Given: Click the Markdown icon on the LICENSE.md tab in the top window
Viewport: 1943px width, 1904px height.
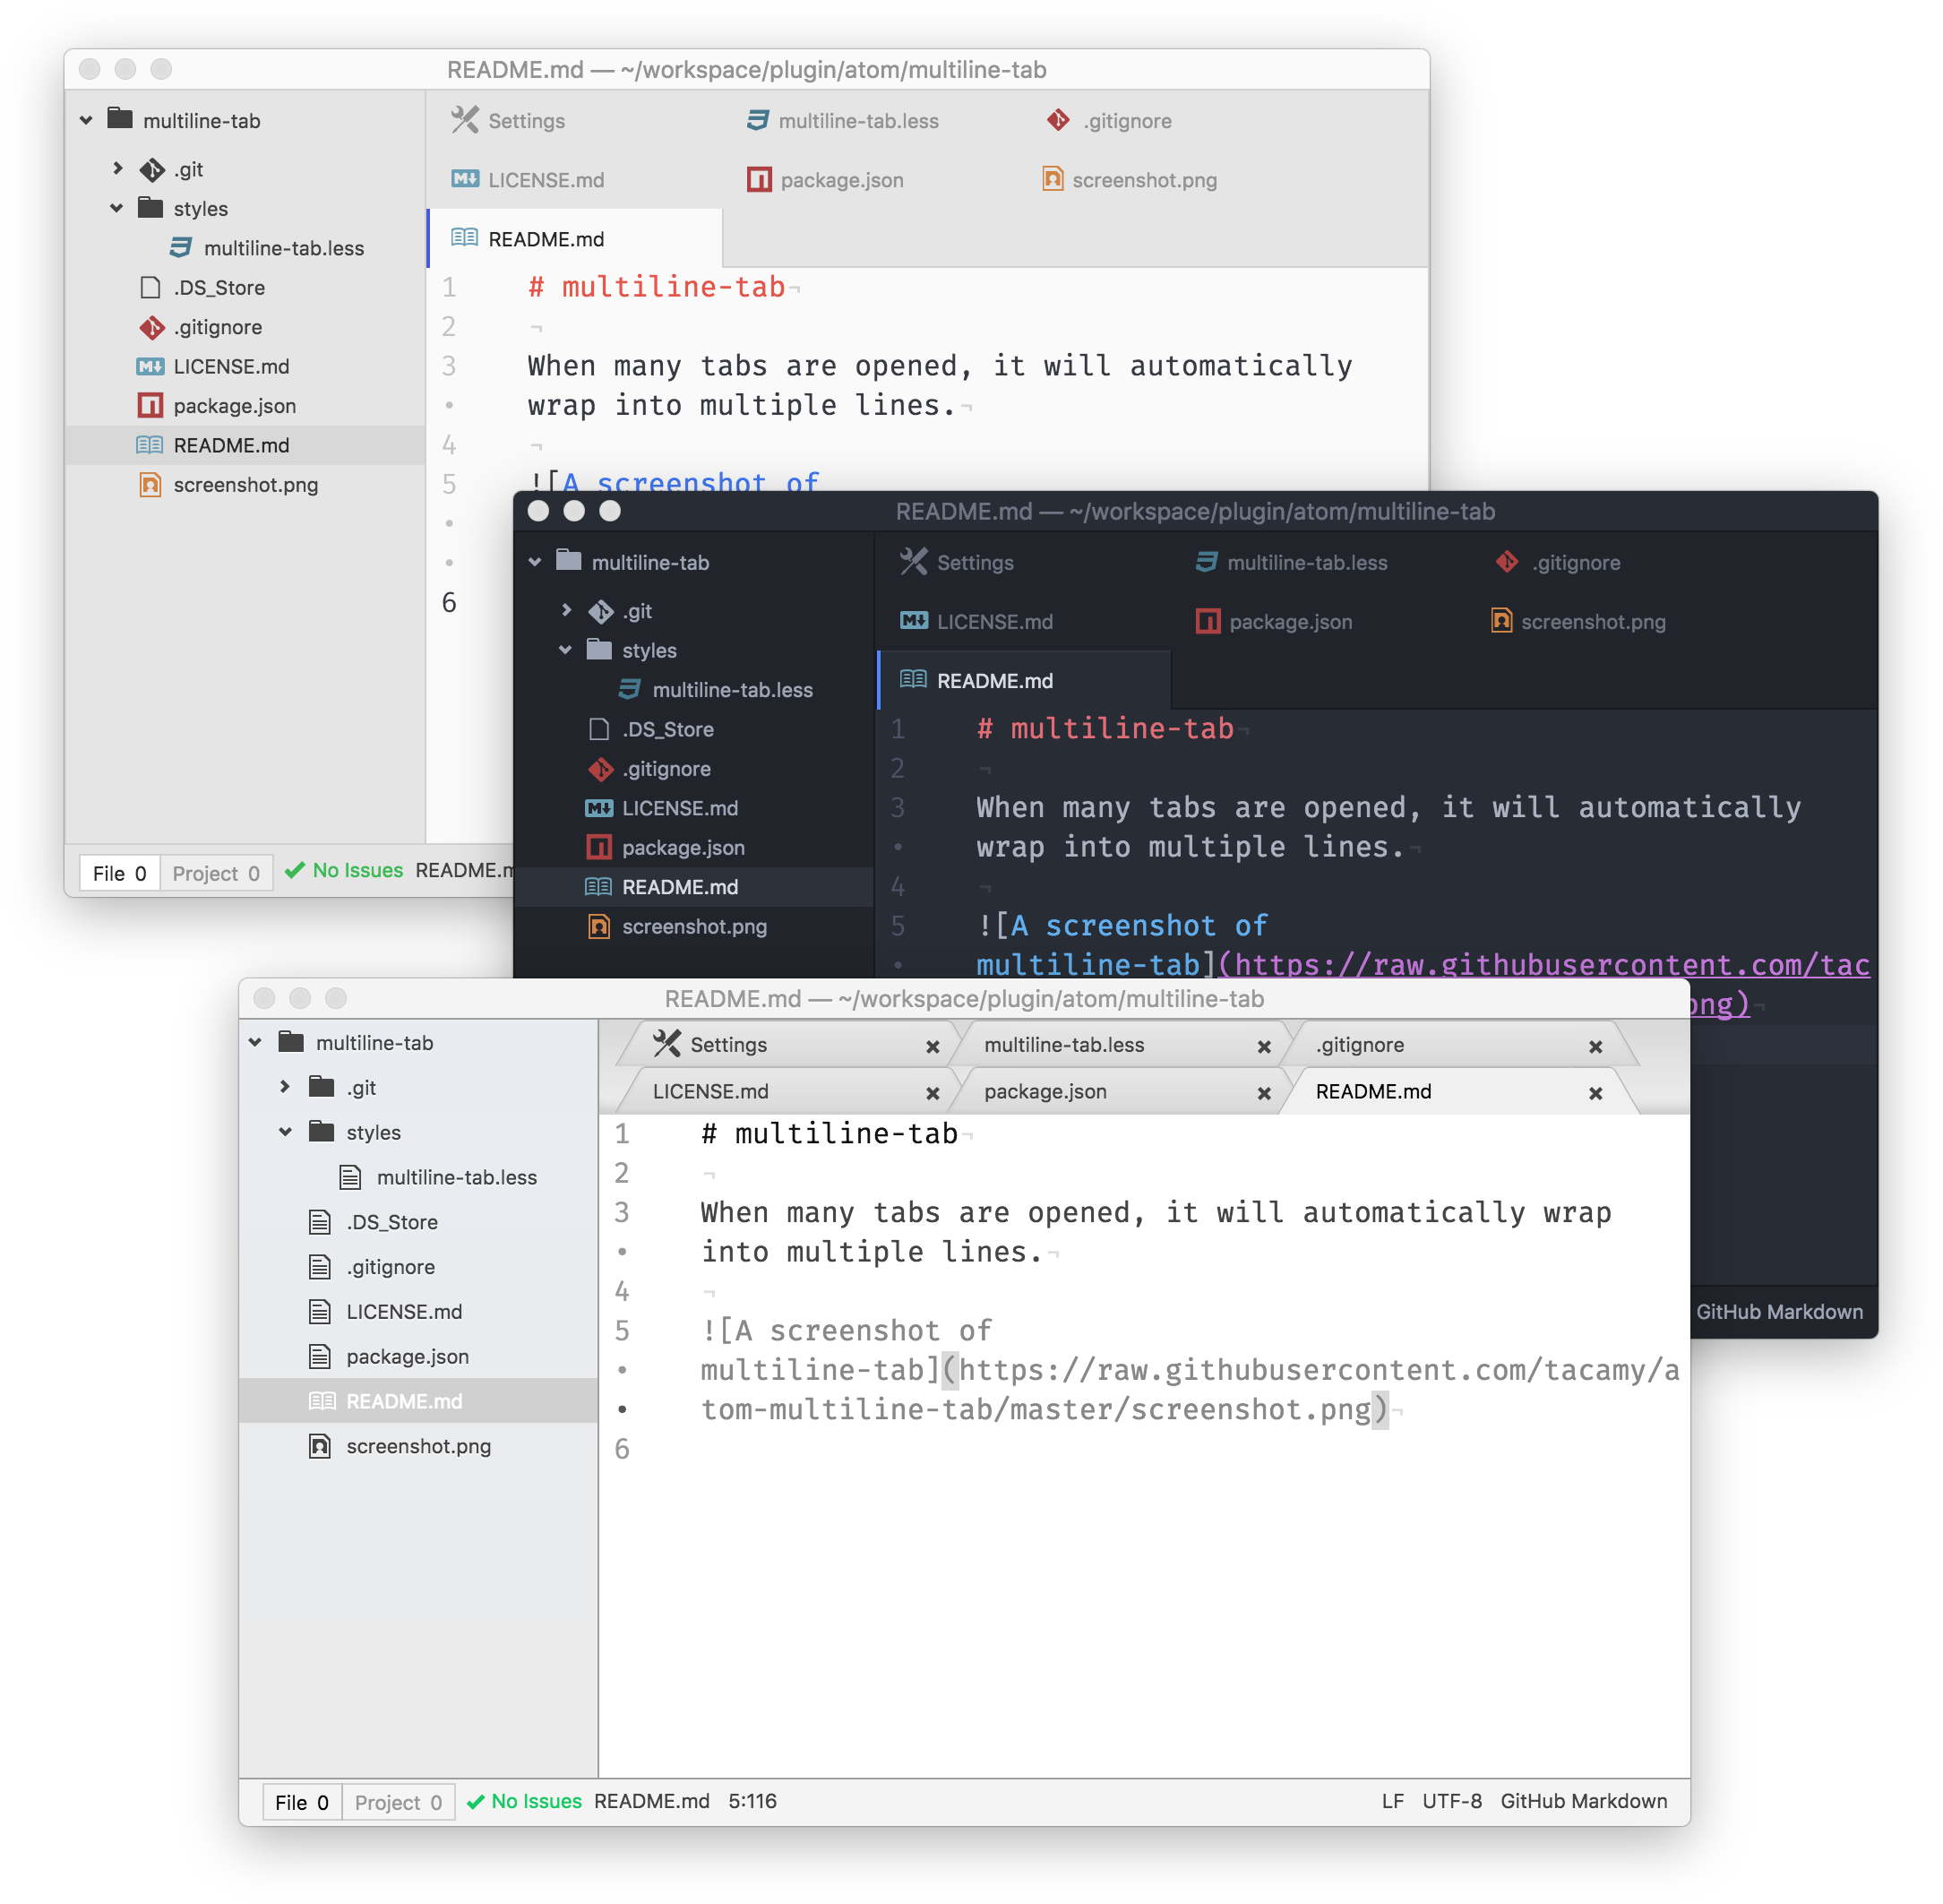Looking at the screenshot, I should [464, 180].
